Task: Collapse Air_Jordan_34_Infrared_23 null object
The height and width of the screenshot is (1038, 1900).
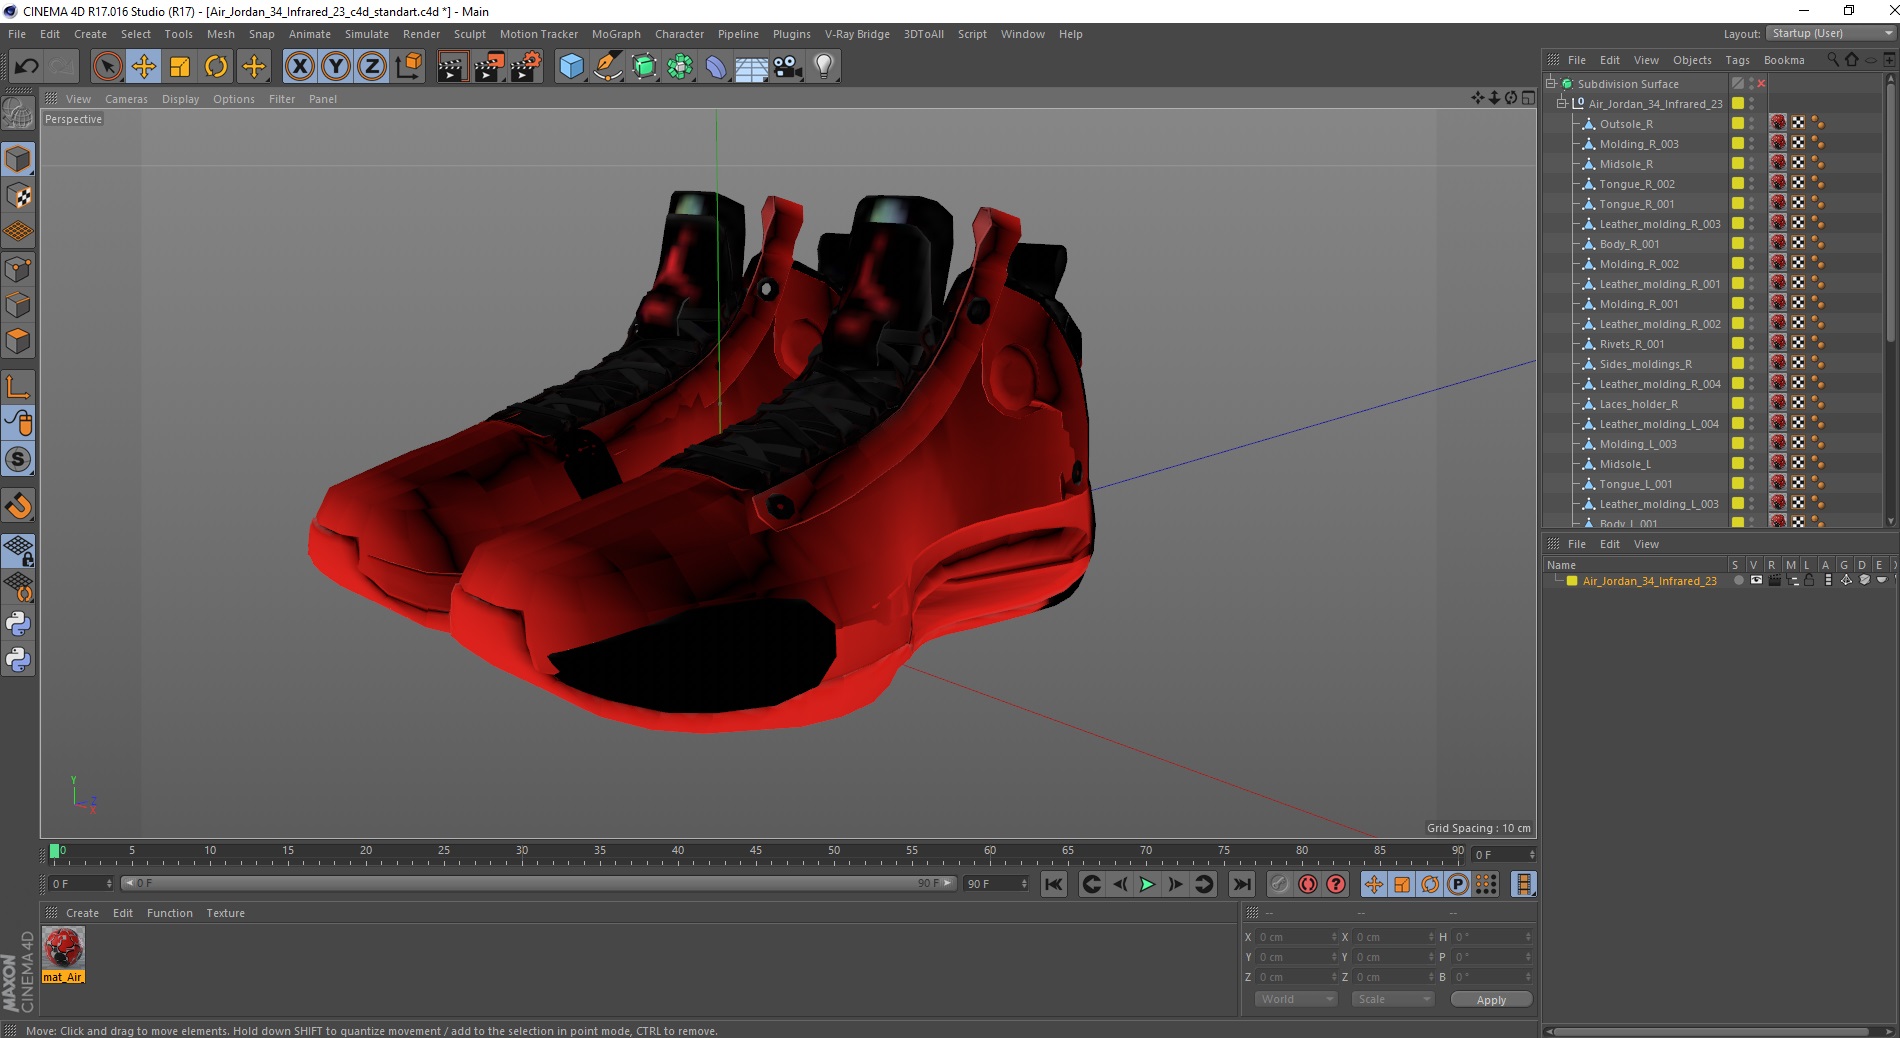Action: click(x=1561, y=103)
